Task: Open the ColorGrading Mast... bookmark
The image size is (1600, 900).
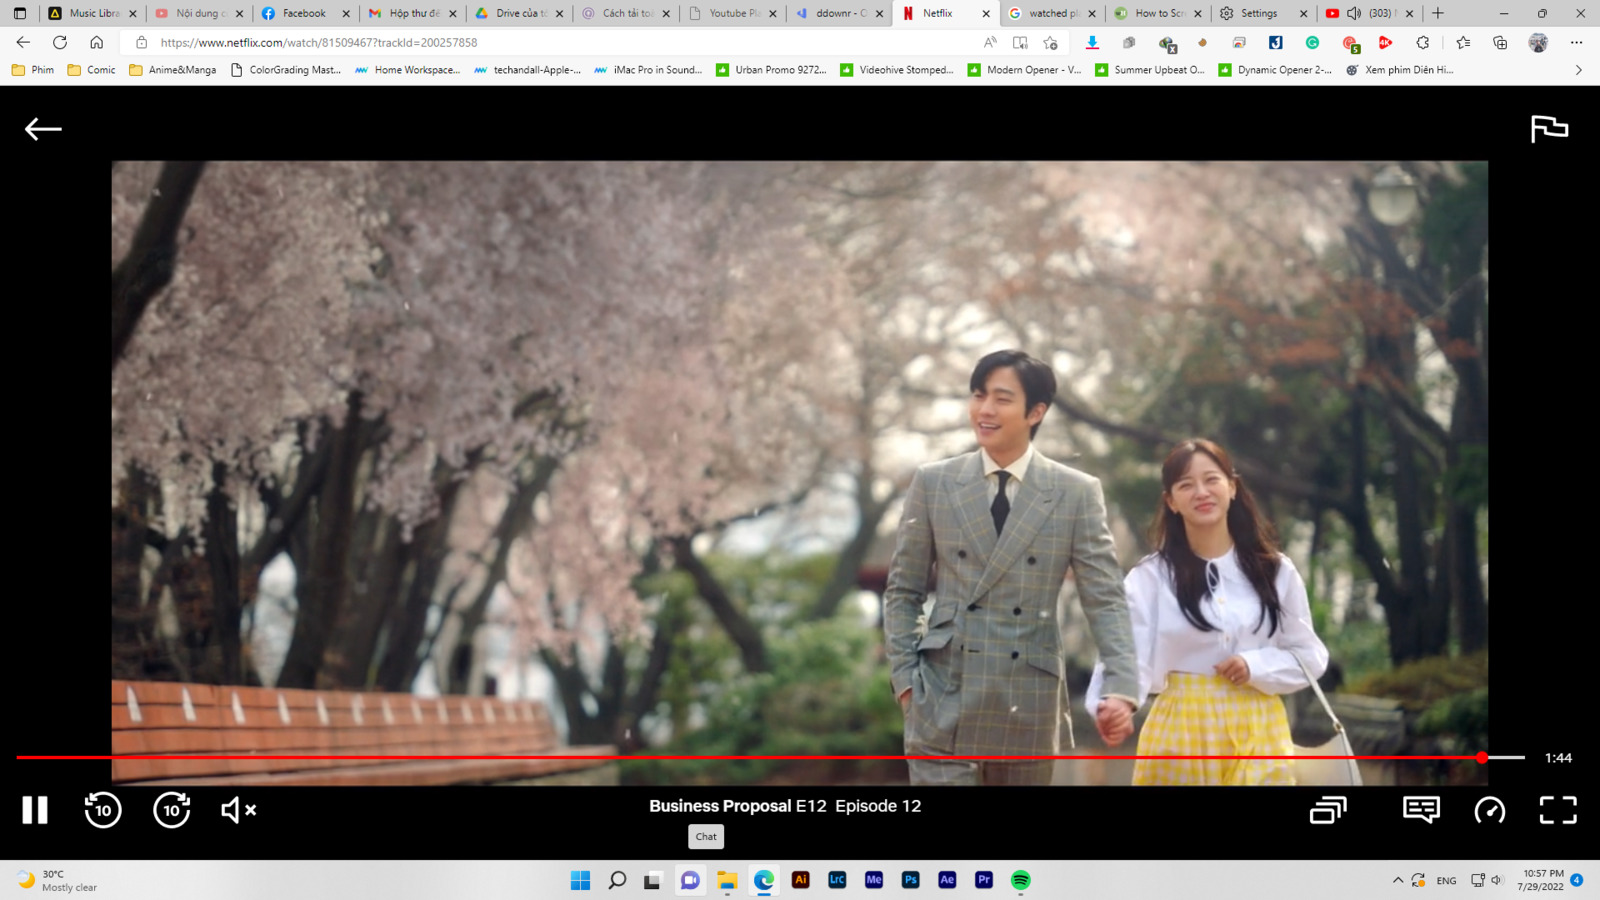Action: click(285, 70)
